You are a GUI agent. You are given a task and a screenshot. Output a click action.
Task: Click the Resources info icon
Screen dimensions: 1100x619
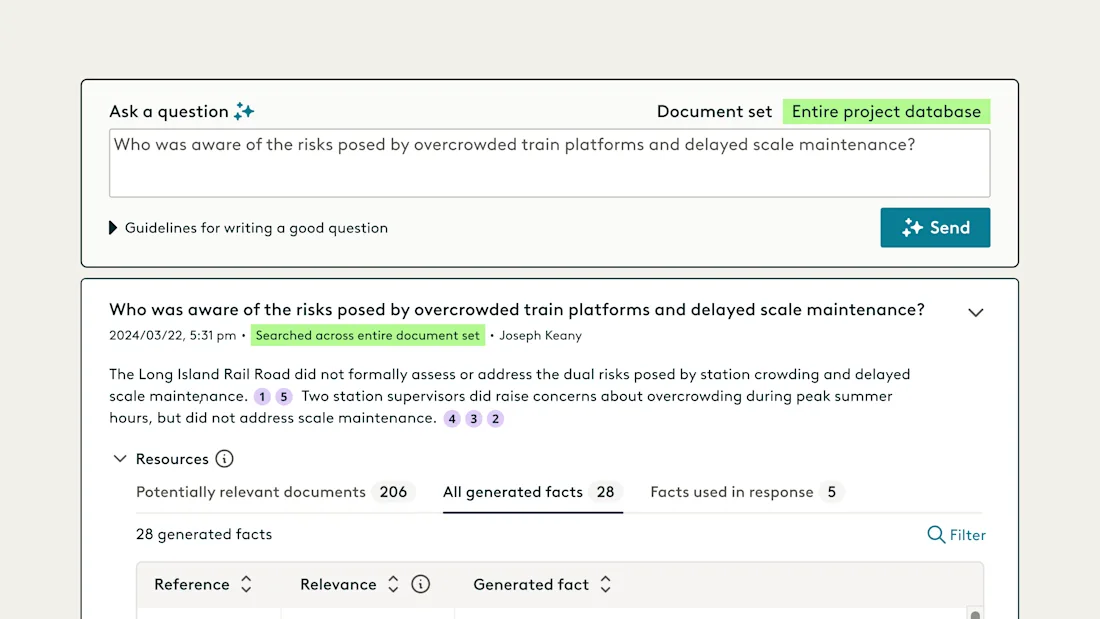(224, 459)
